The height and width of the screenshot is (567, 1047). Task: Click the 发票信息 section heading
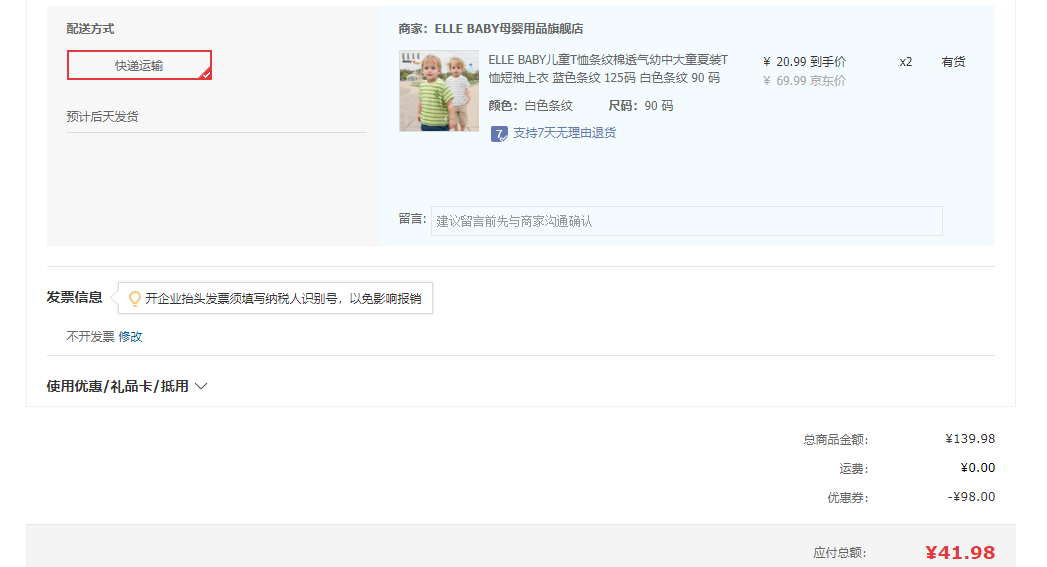point(74,297)
